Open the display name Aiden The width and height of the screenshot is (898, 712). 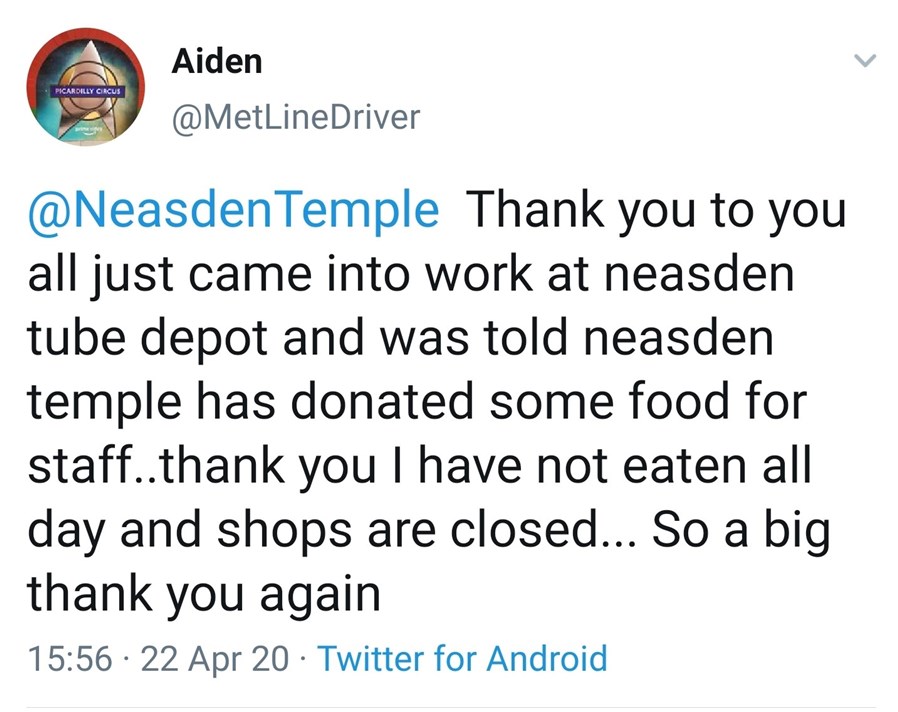(216, 61)
